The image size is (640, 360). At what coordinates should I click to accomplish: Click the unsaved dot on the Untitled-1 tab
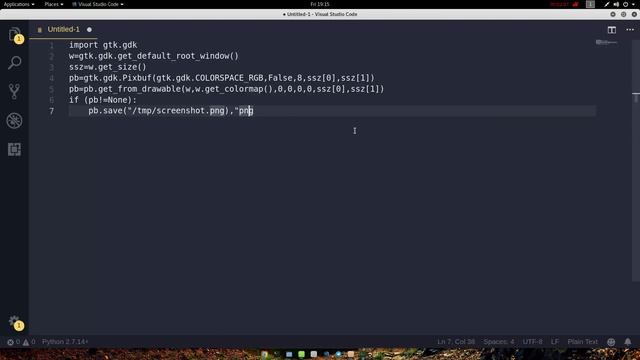click(89, 29)
